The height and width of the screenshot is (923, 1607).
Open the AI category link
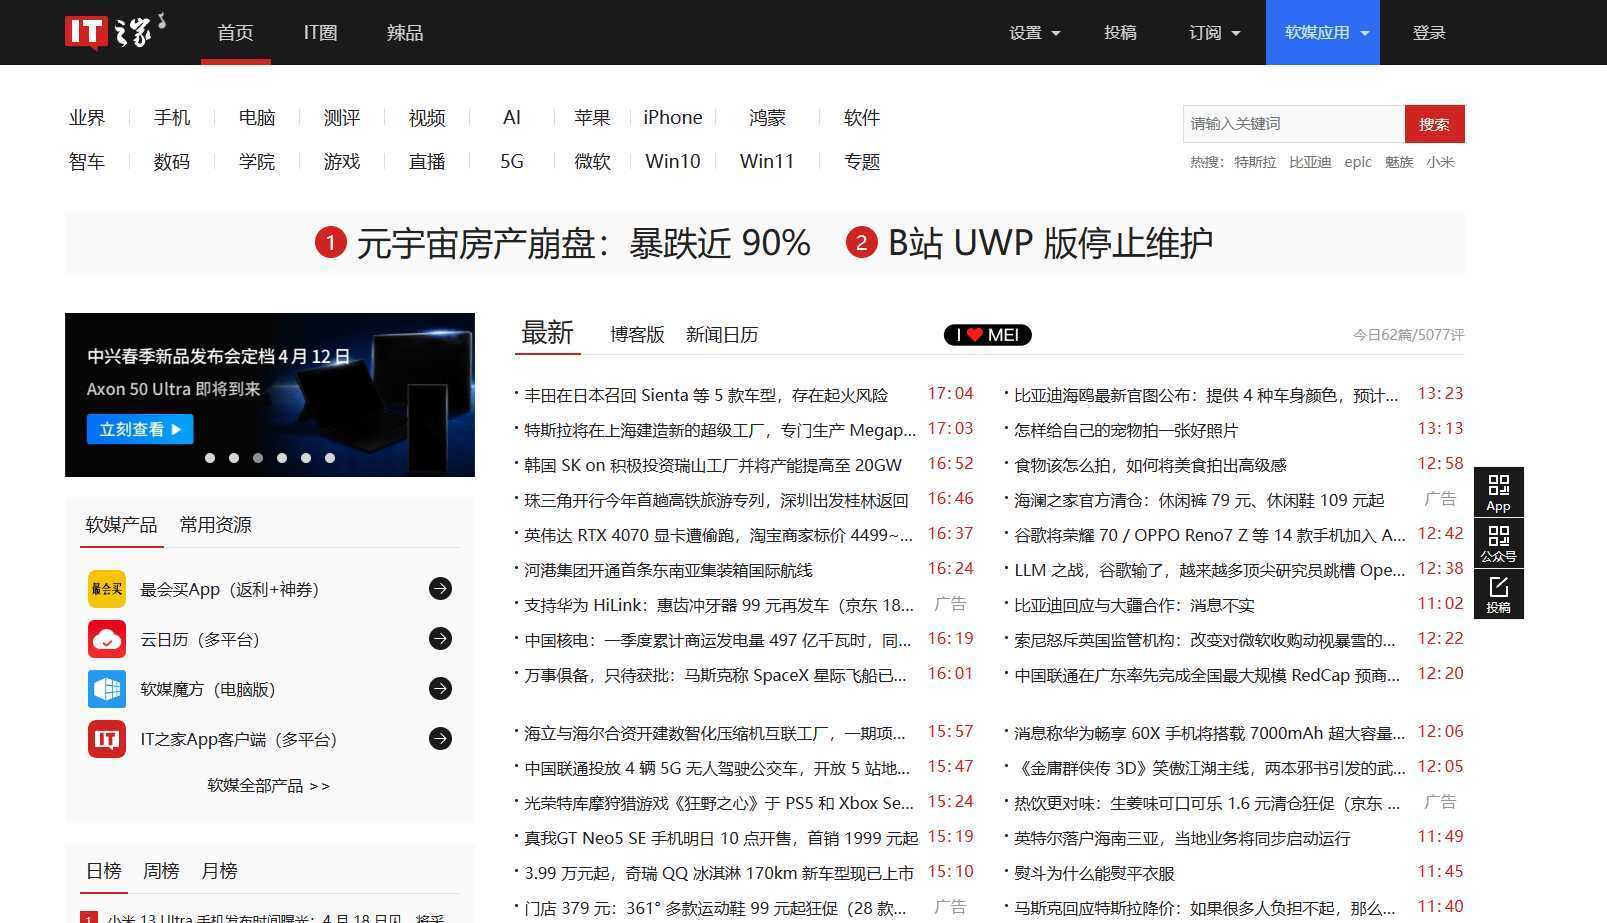click(x=512, y=118)
